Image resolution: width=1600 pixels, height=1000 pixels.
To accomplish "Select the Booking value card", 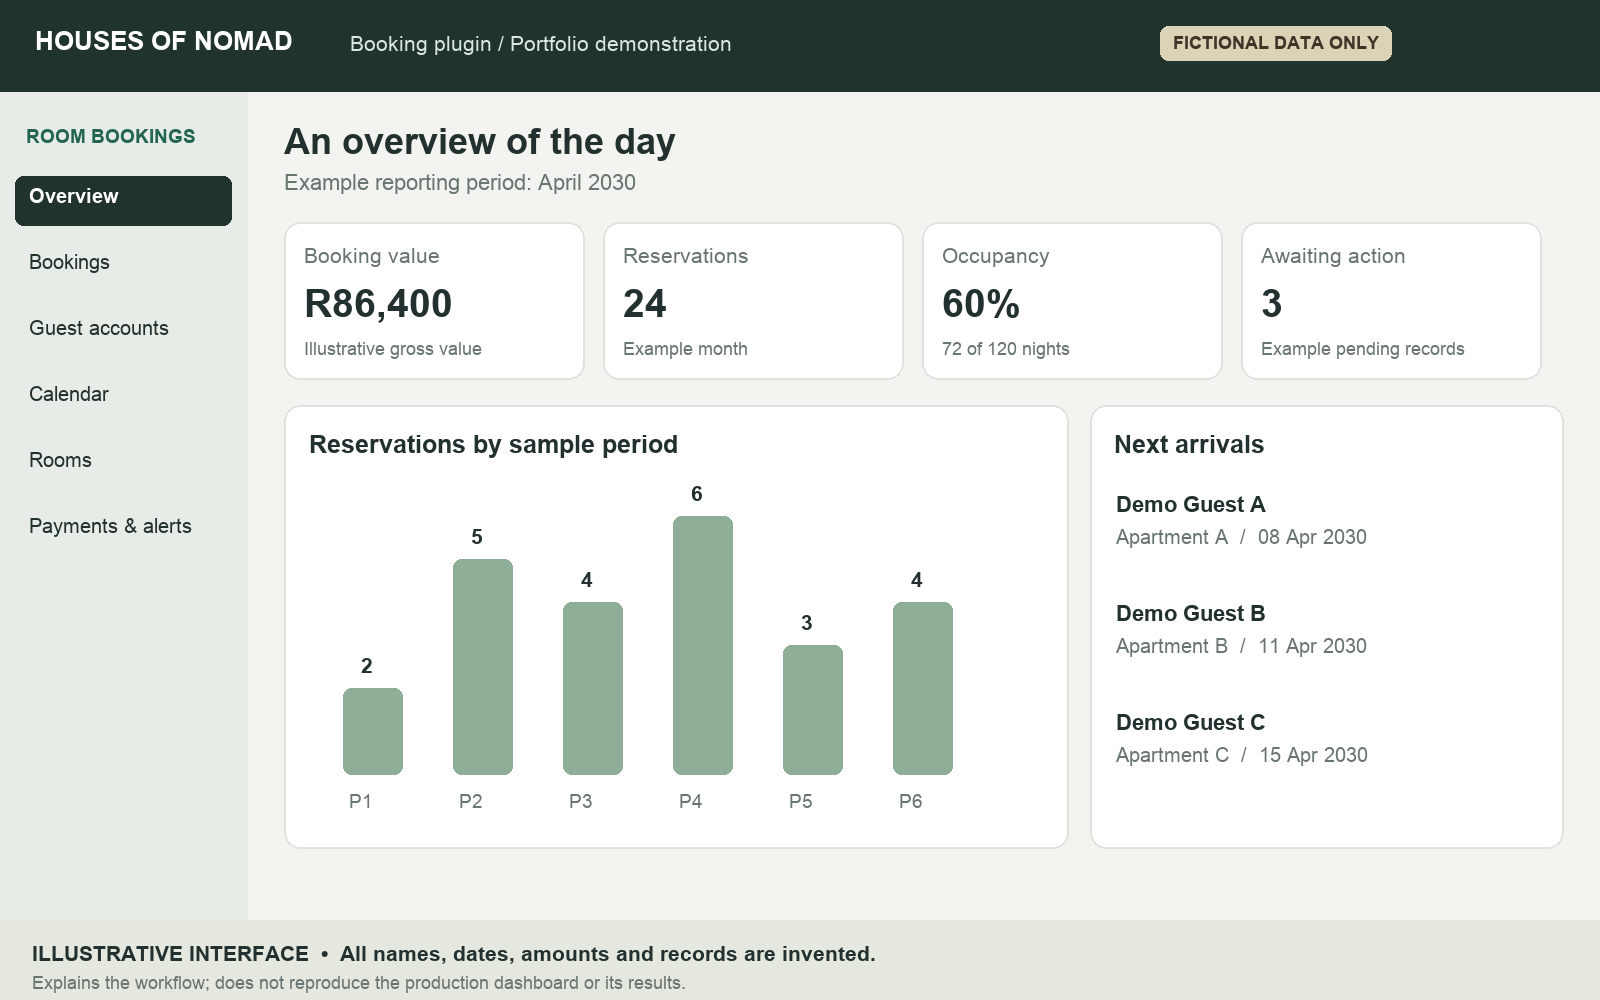I will tap(434, 301).
